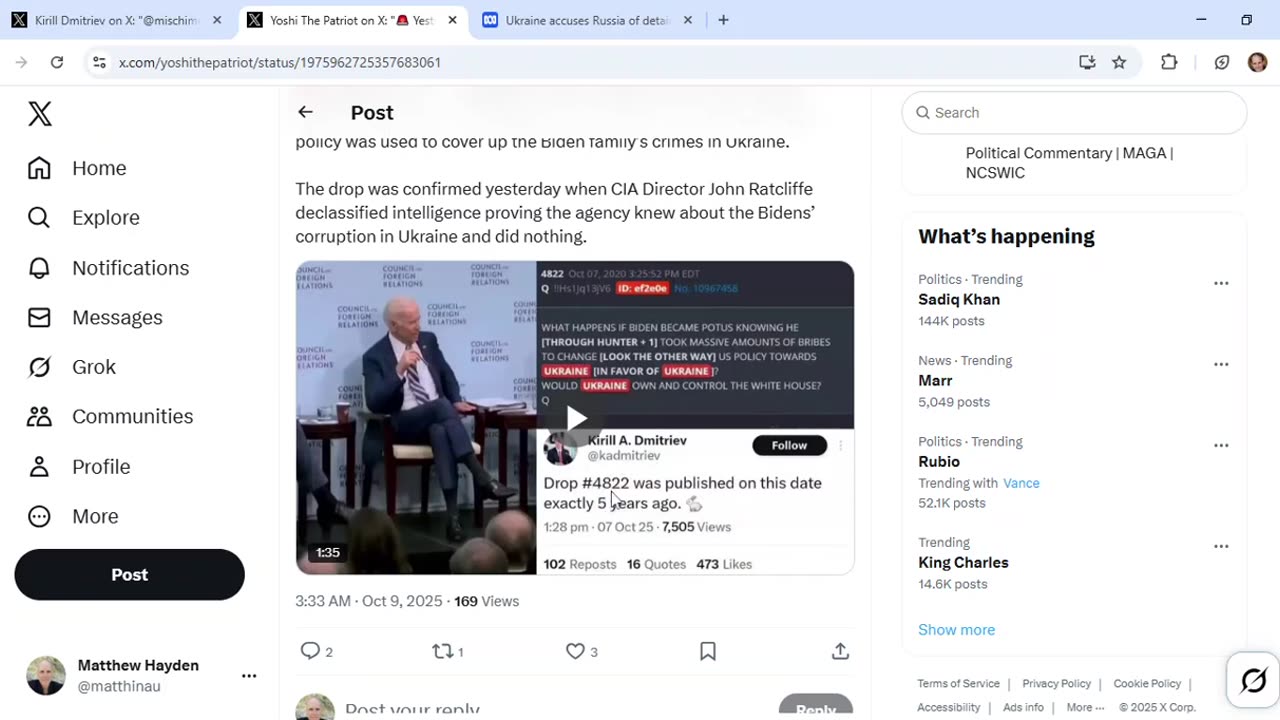The image size is (1280, 720).
Task: Click the Search input field
Action: point(1074,112)
